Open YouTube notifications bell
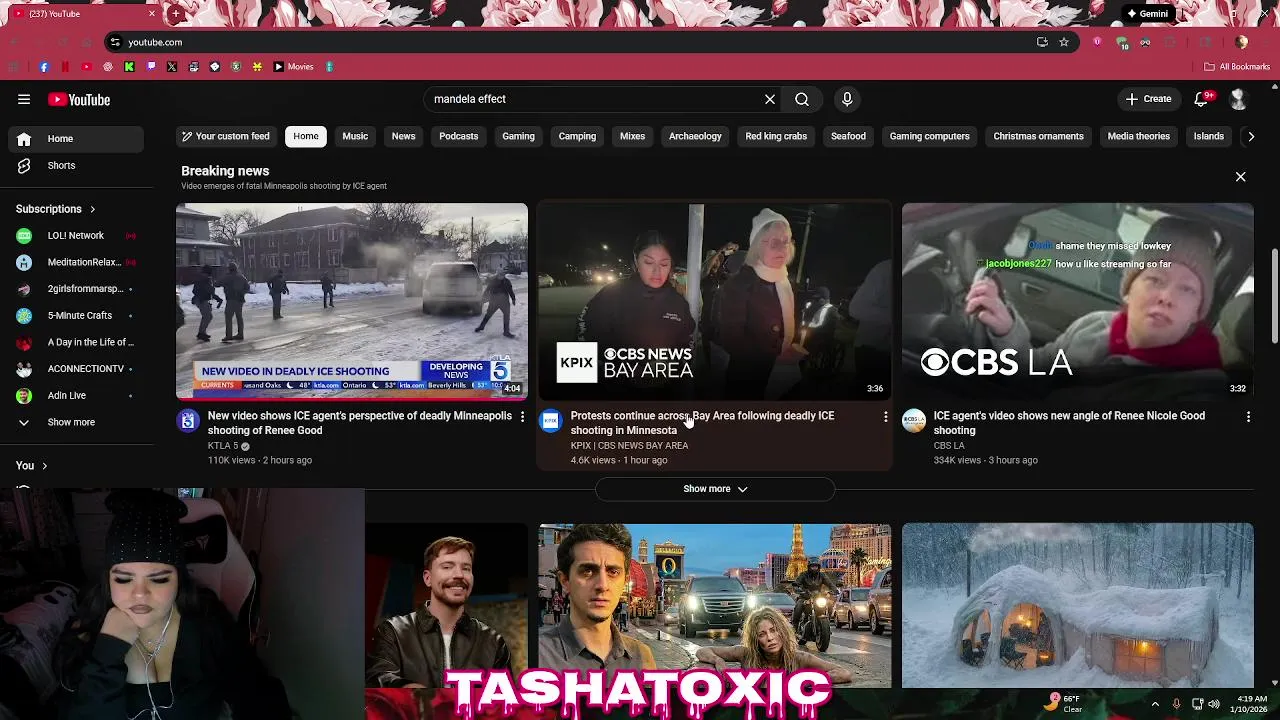 tap(1202, 99)
